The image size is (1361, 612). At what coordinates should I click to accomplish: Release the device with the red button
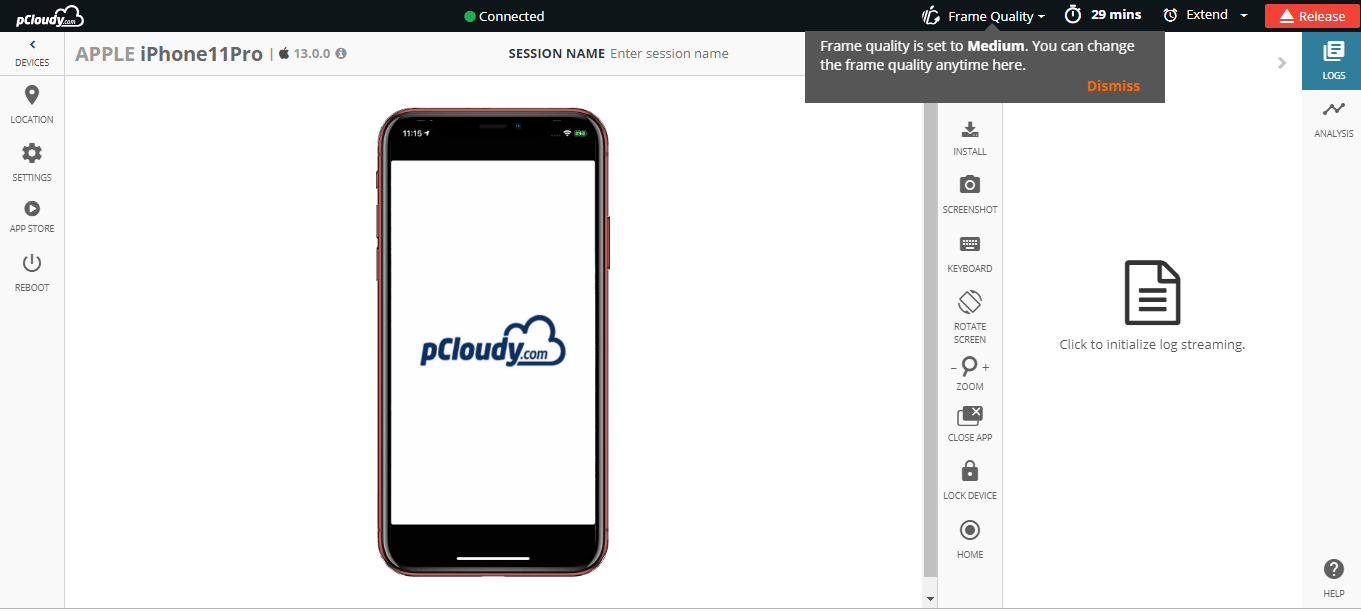click(x=1312, y=16)
